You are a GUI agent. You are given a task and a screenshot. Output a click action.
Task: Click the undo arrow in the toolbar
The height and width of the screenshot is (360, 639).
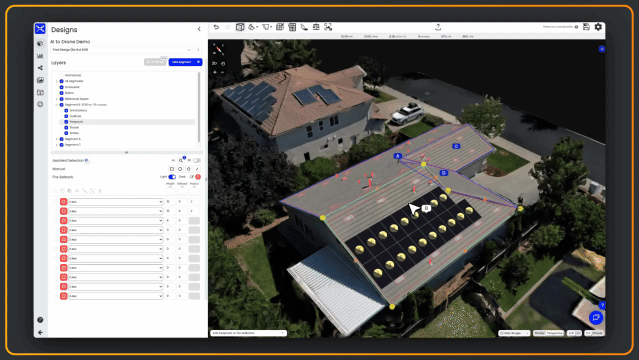click(x=216, y=27)
